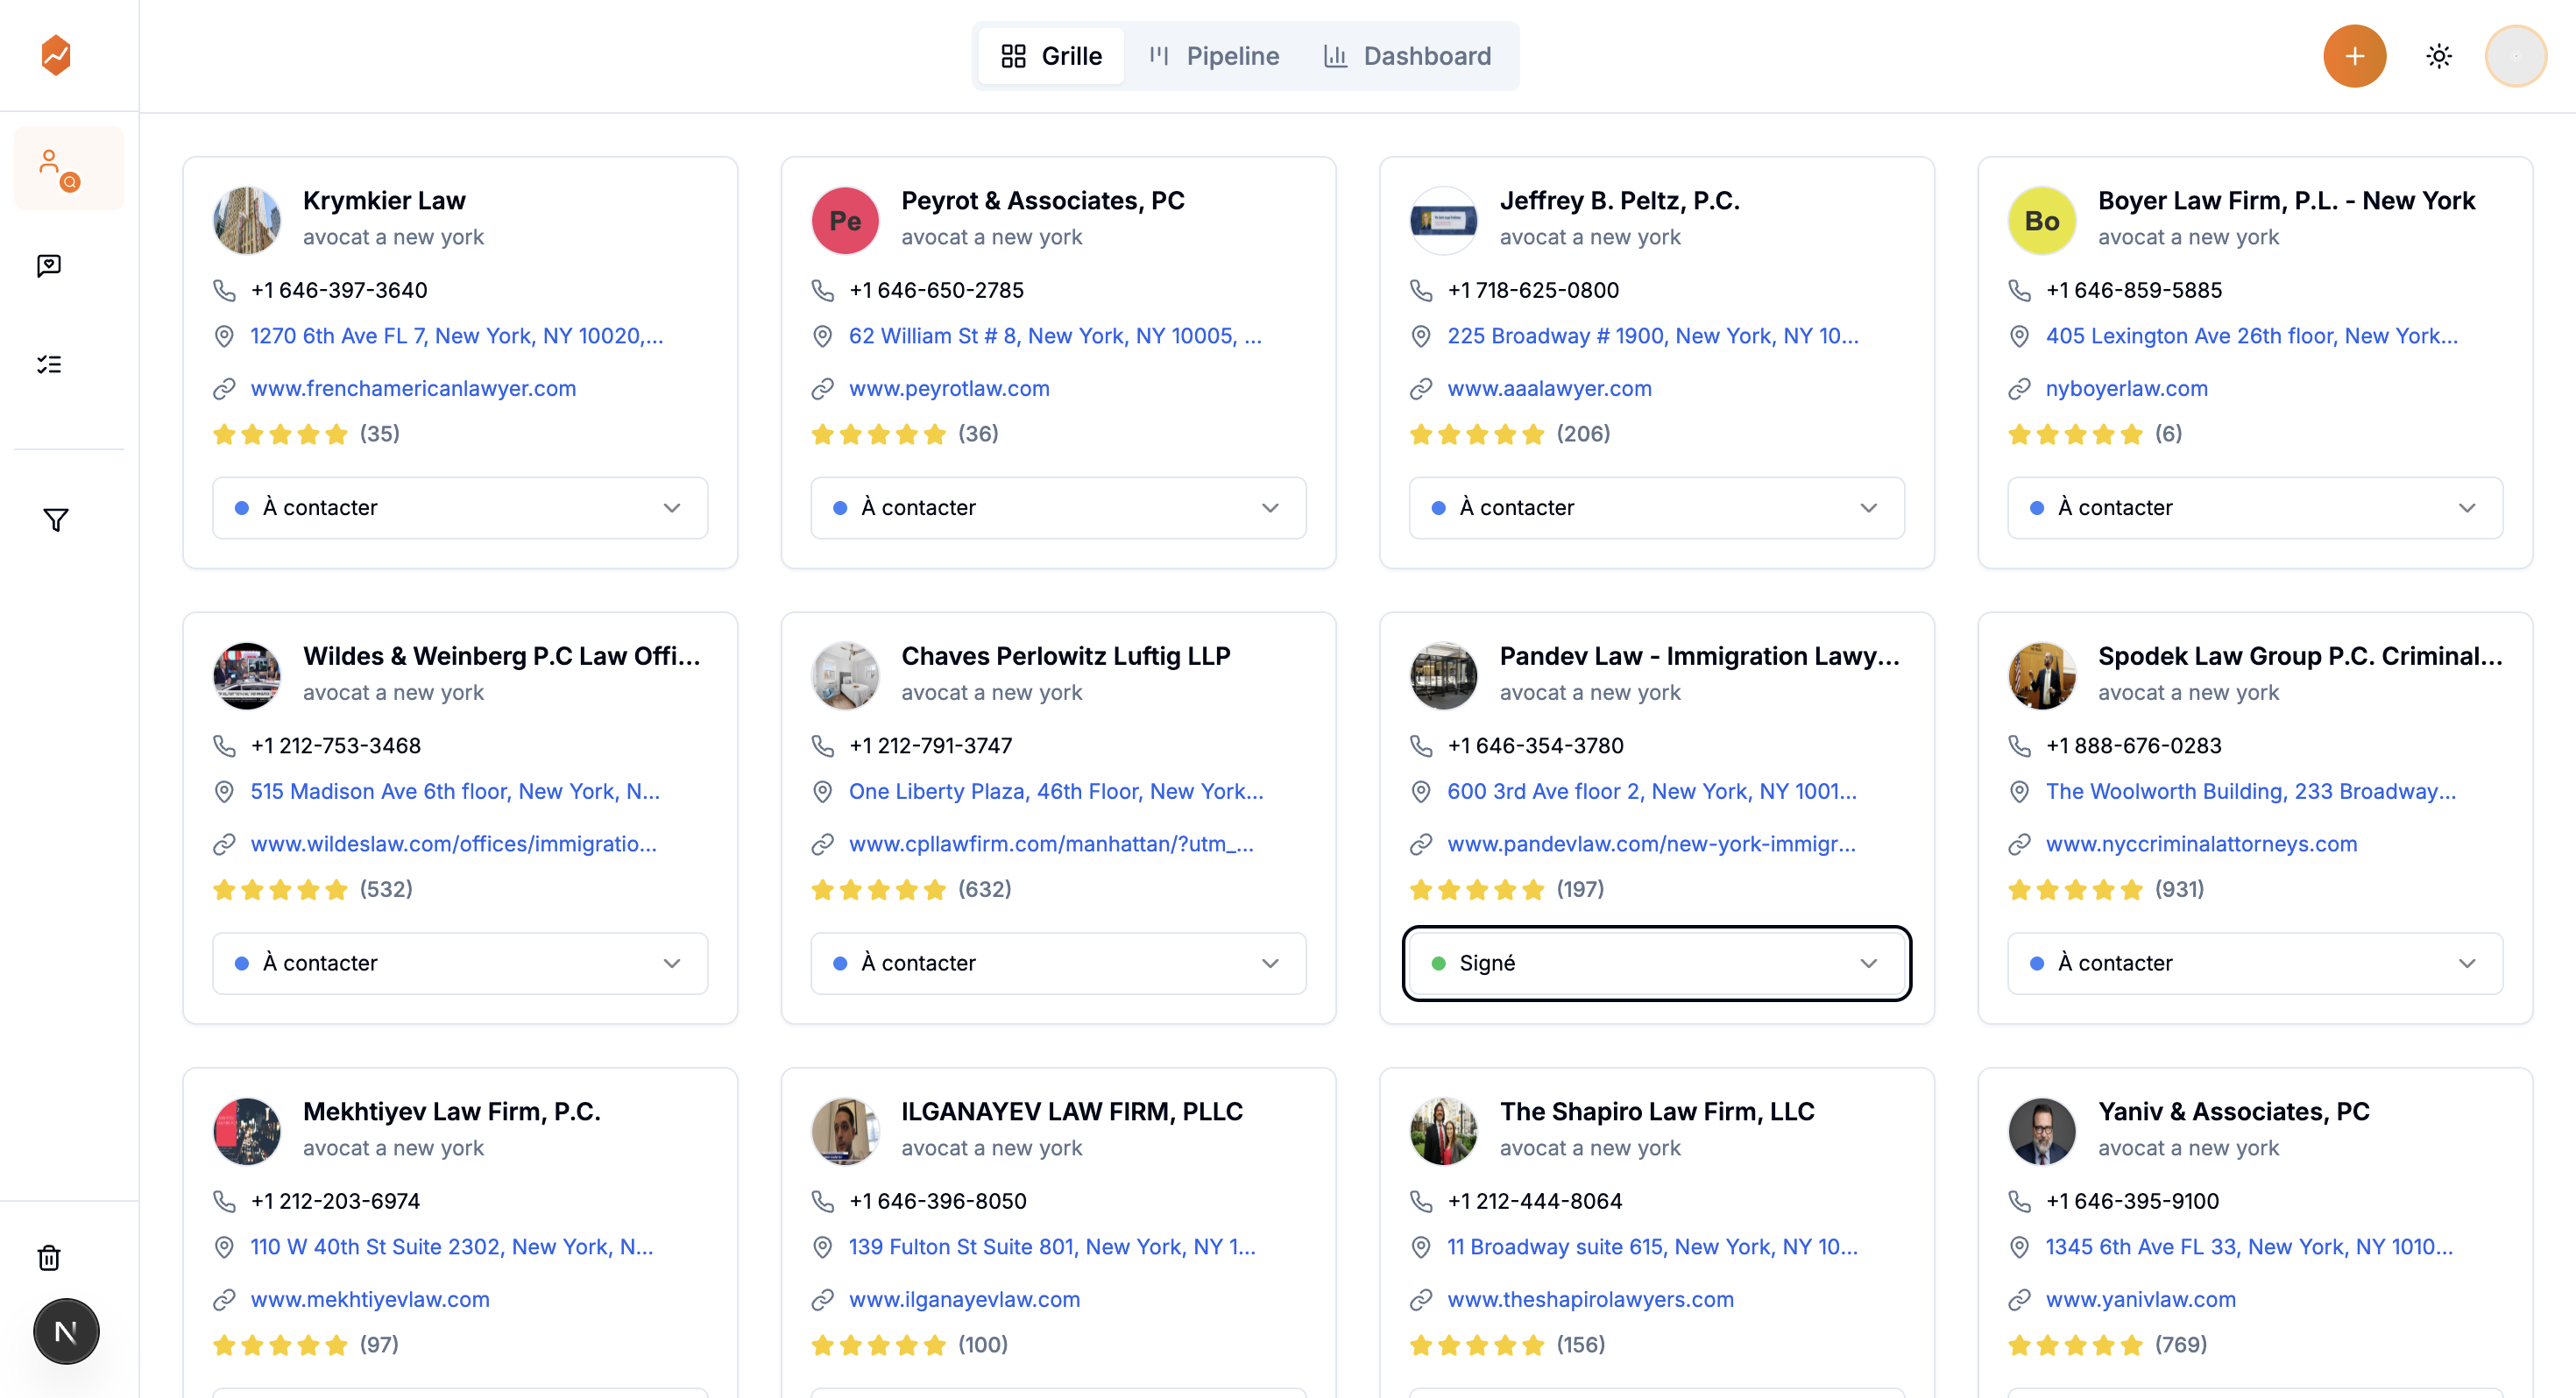Click the round N badge
Image resolution: width=2576 pixels, height=1398 pixels.
(x=66, y=1331)
